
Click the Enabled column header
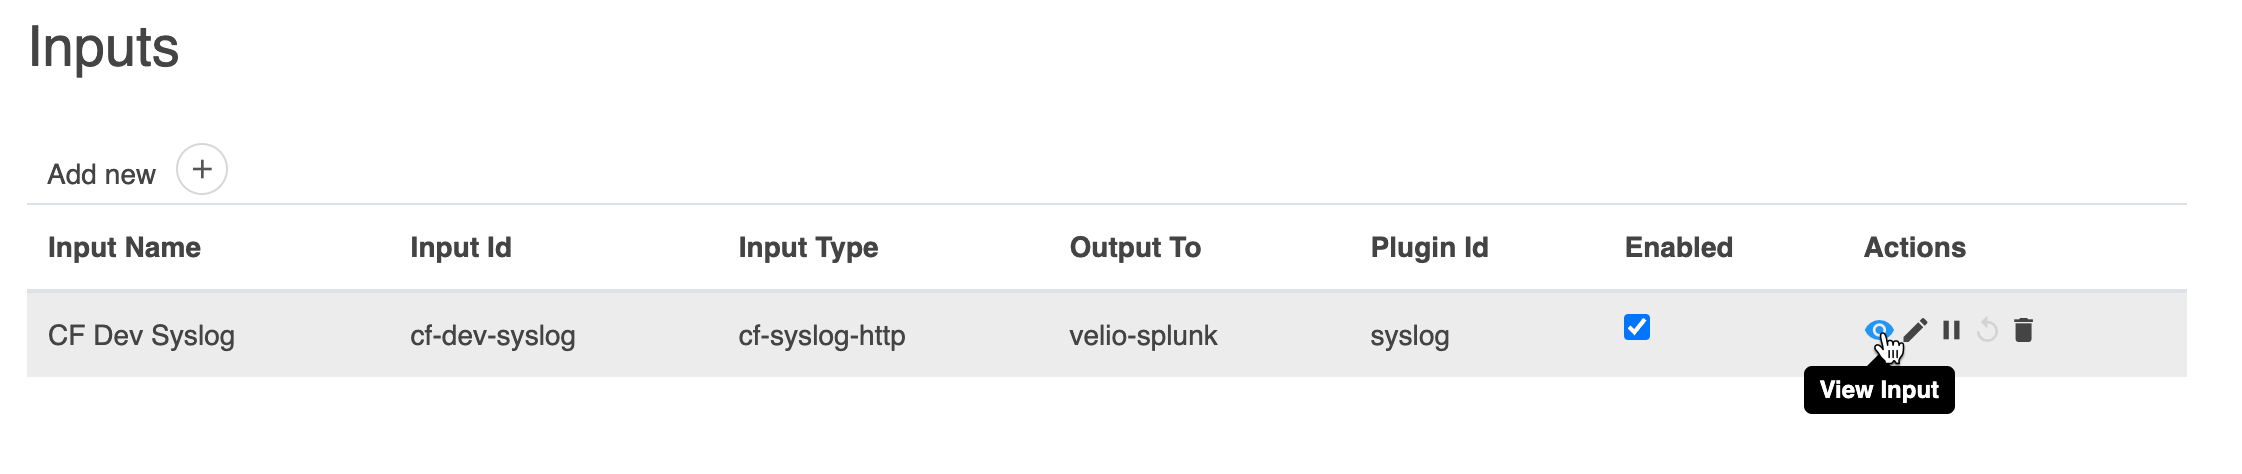(x=1678, y=248)
